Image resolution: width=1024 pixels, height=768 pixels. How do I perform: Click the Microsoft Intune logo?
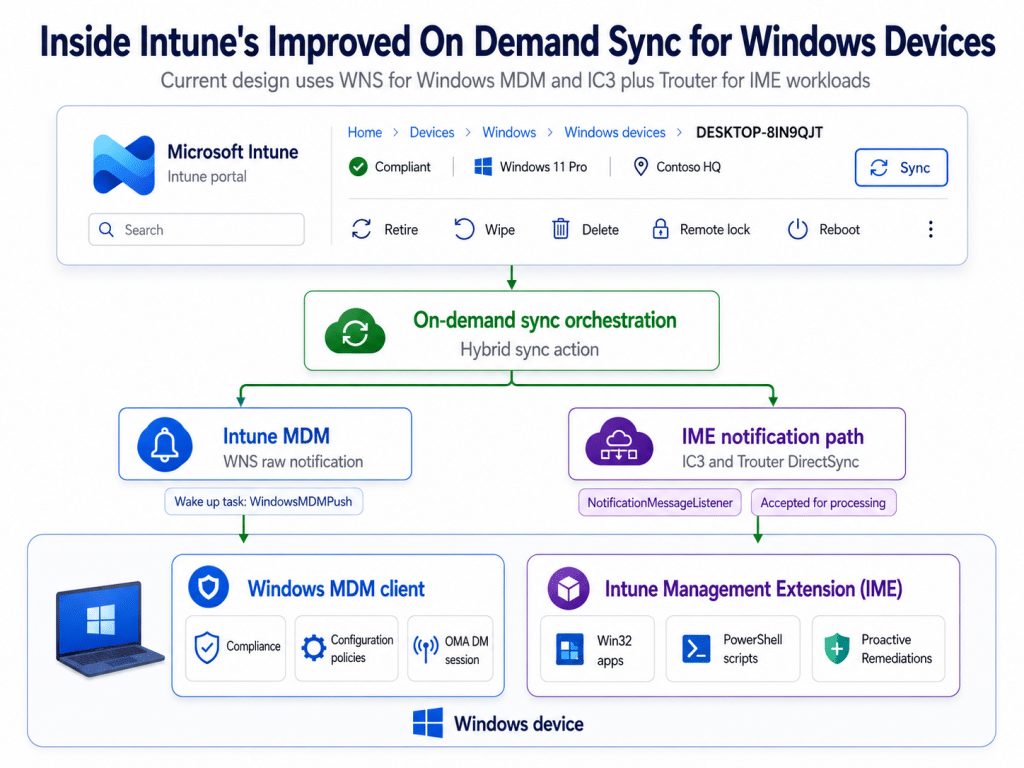click(x=124, y=165)
